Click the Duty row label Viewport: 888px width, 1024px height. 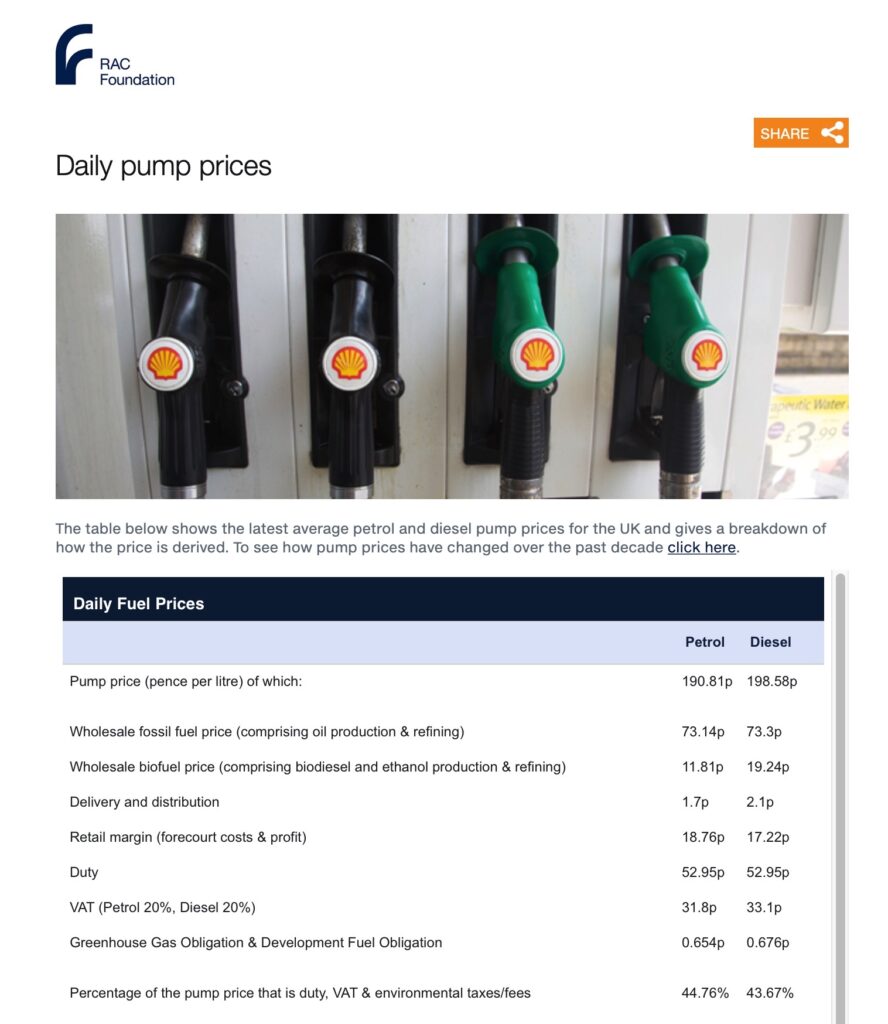coord(84,872)
